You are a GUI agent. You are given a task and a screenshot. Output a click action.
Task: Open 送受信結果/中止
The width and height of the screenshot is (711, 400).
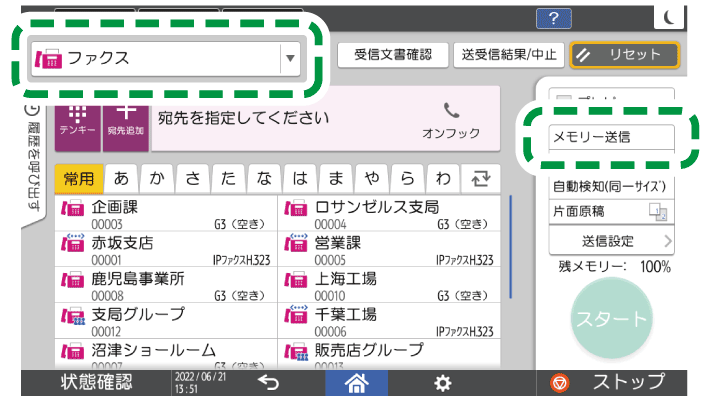[508, 55]
